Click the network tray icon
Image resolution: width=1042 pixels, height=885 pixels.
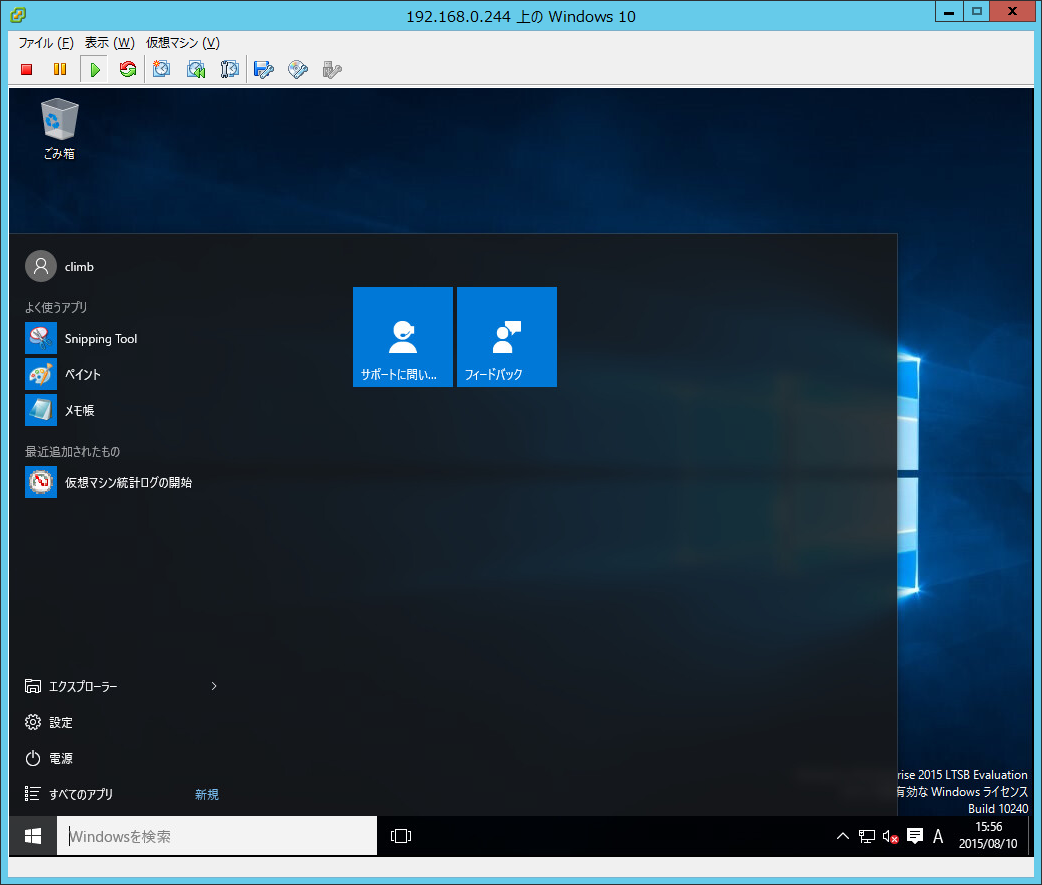867,836
